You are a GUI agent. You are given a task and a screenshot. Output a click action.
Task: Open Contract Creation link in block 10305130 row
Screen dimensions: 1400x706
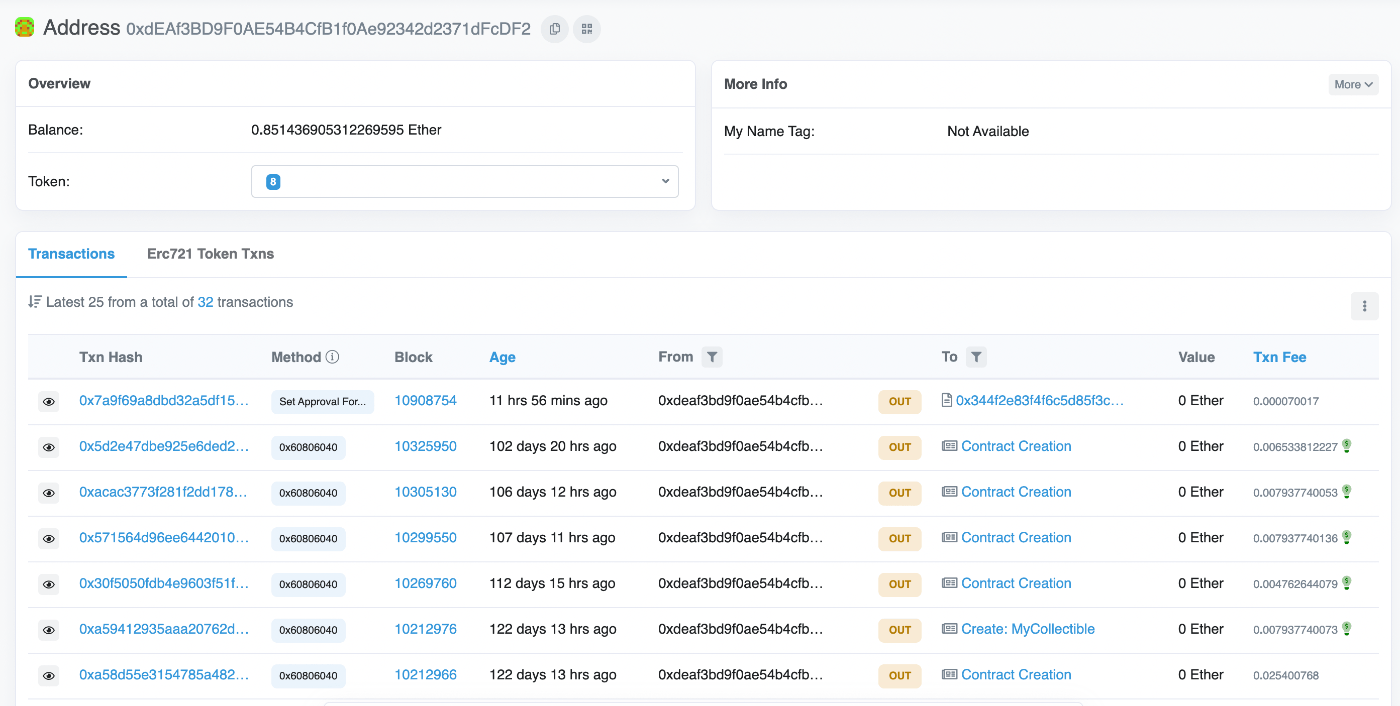1016,492
